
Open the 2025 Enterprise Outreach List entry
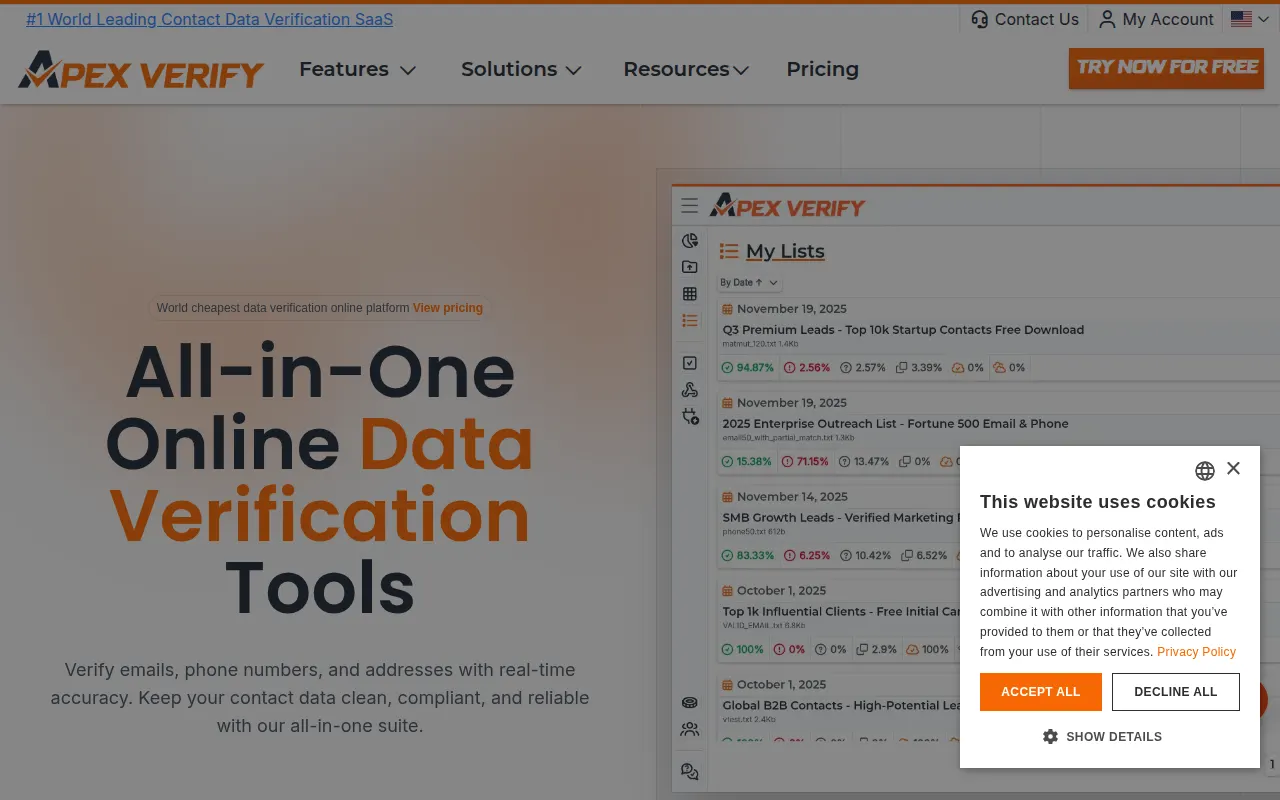coord(896,424)
